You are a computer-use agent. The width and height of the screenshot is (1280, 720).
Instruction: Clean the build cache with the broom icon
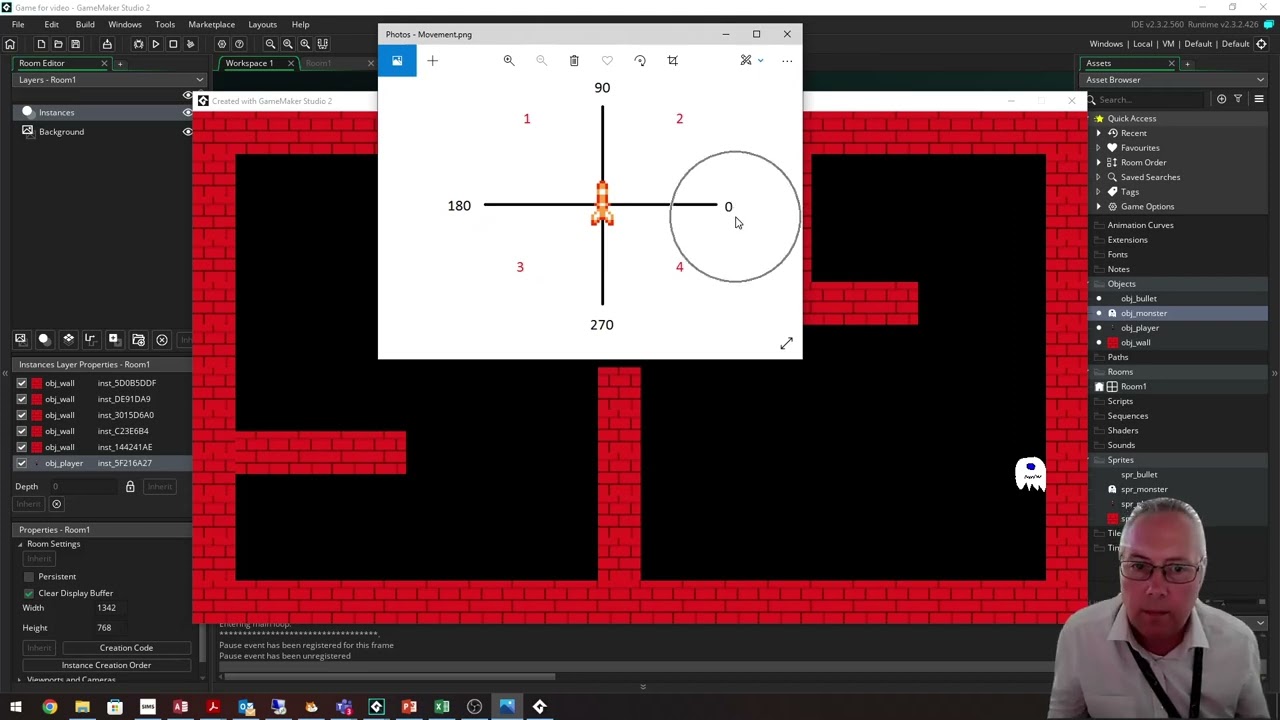pos(190,44)
